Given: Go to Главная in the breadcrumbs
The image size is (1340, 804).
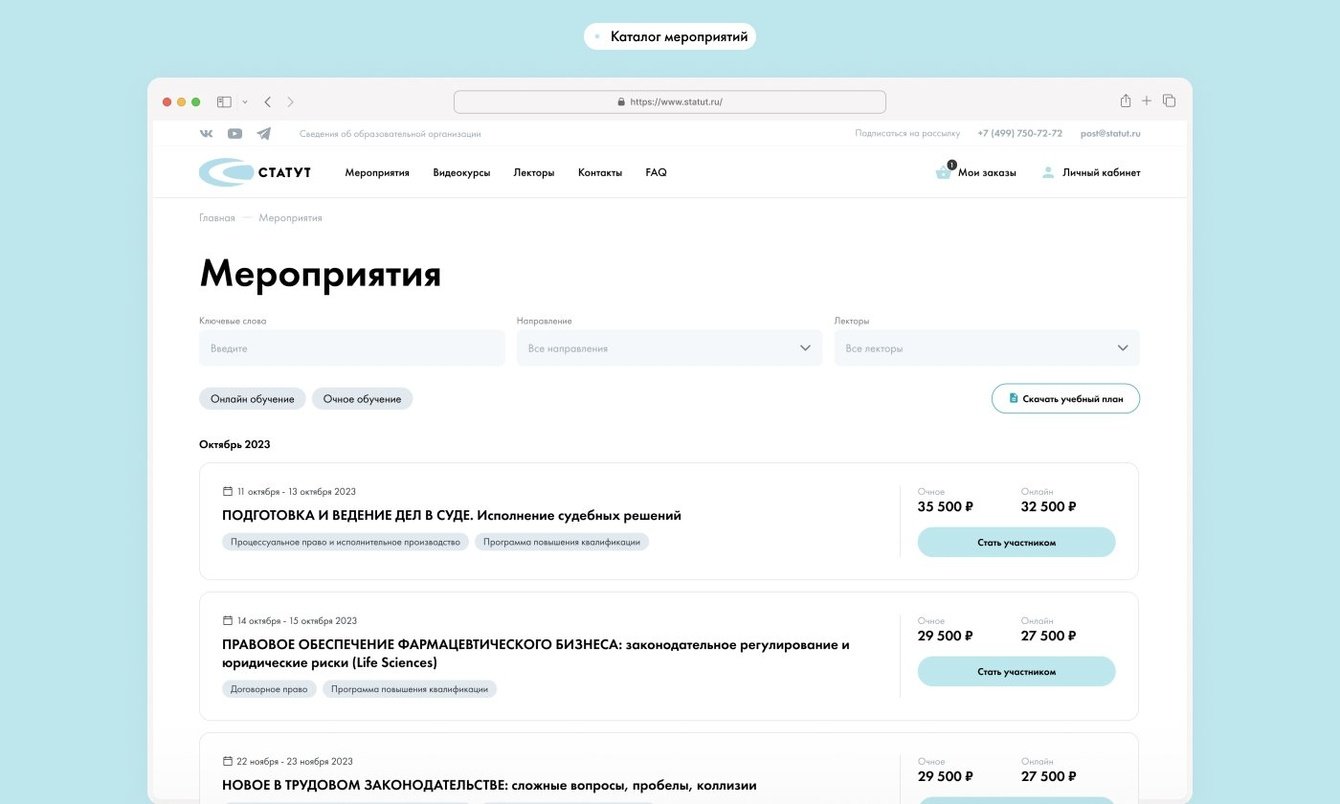Looking at the screenshot, I should [x=217, y=218].
